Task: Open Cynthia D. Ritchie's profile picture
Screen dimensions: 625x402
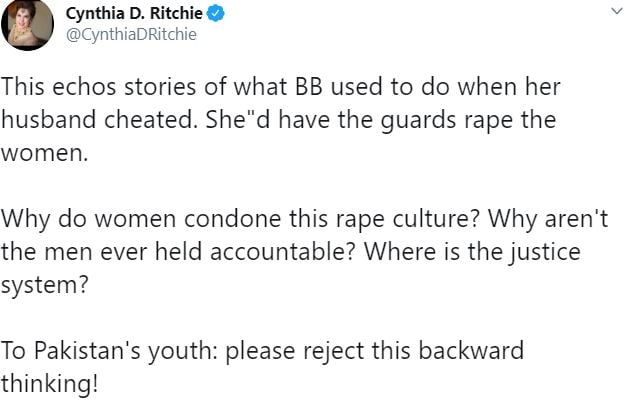Action: tap(27, 25)
